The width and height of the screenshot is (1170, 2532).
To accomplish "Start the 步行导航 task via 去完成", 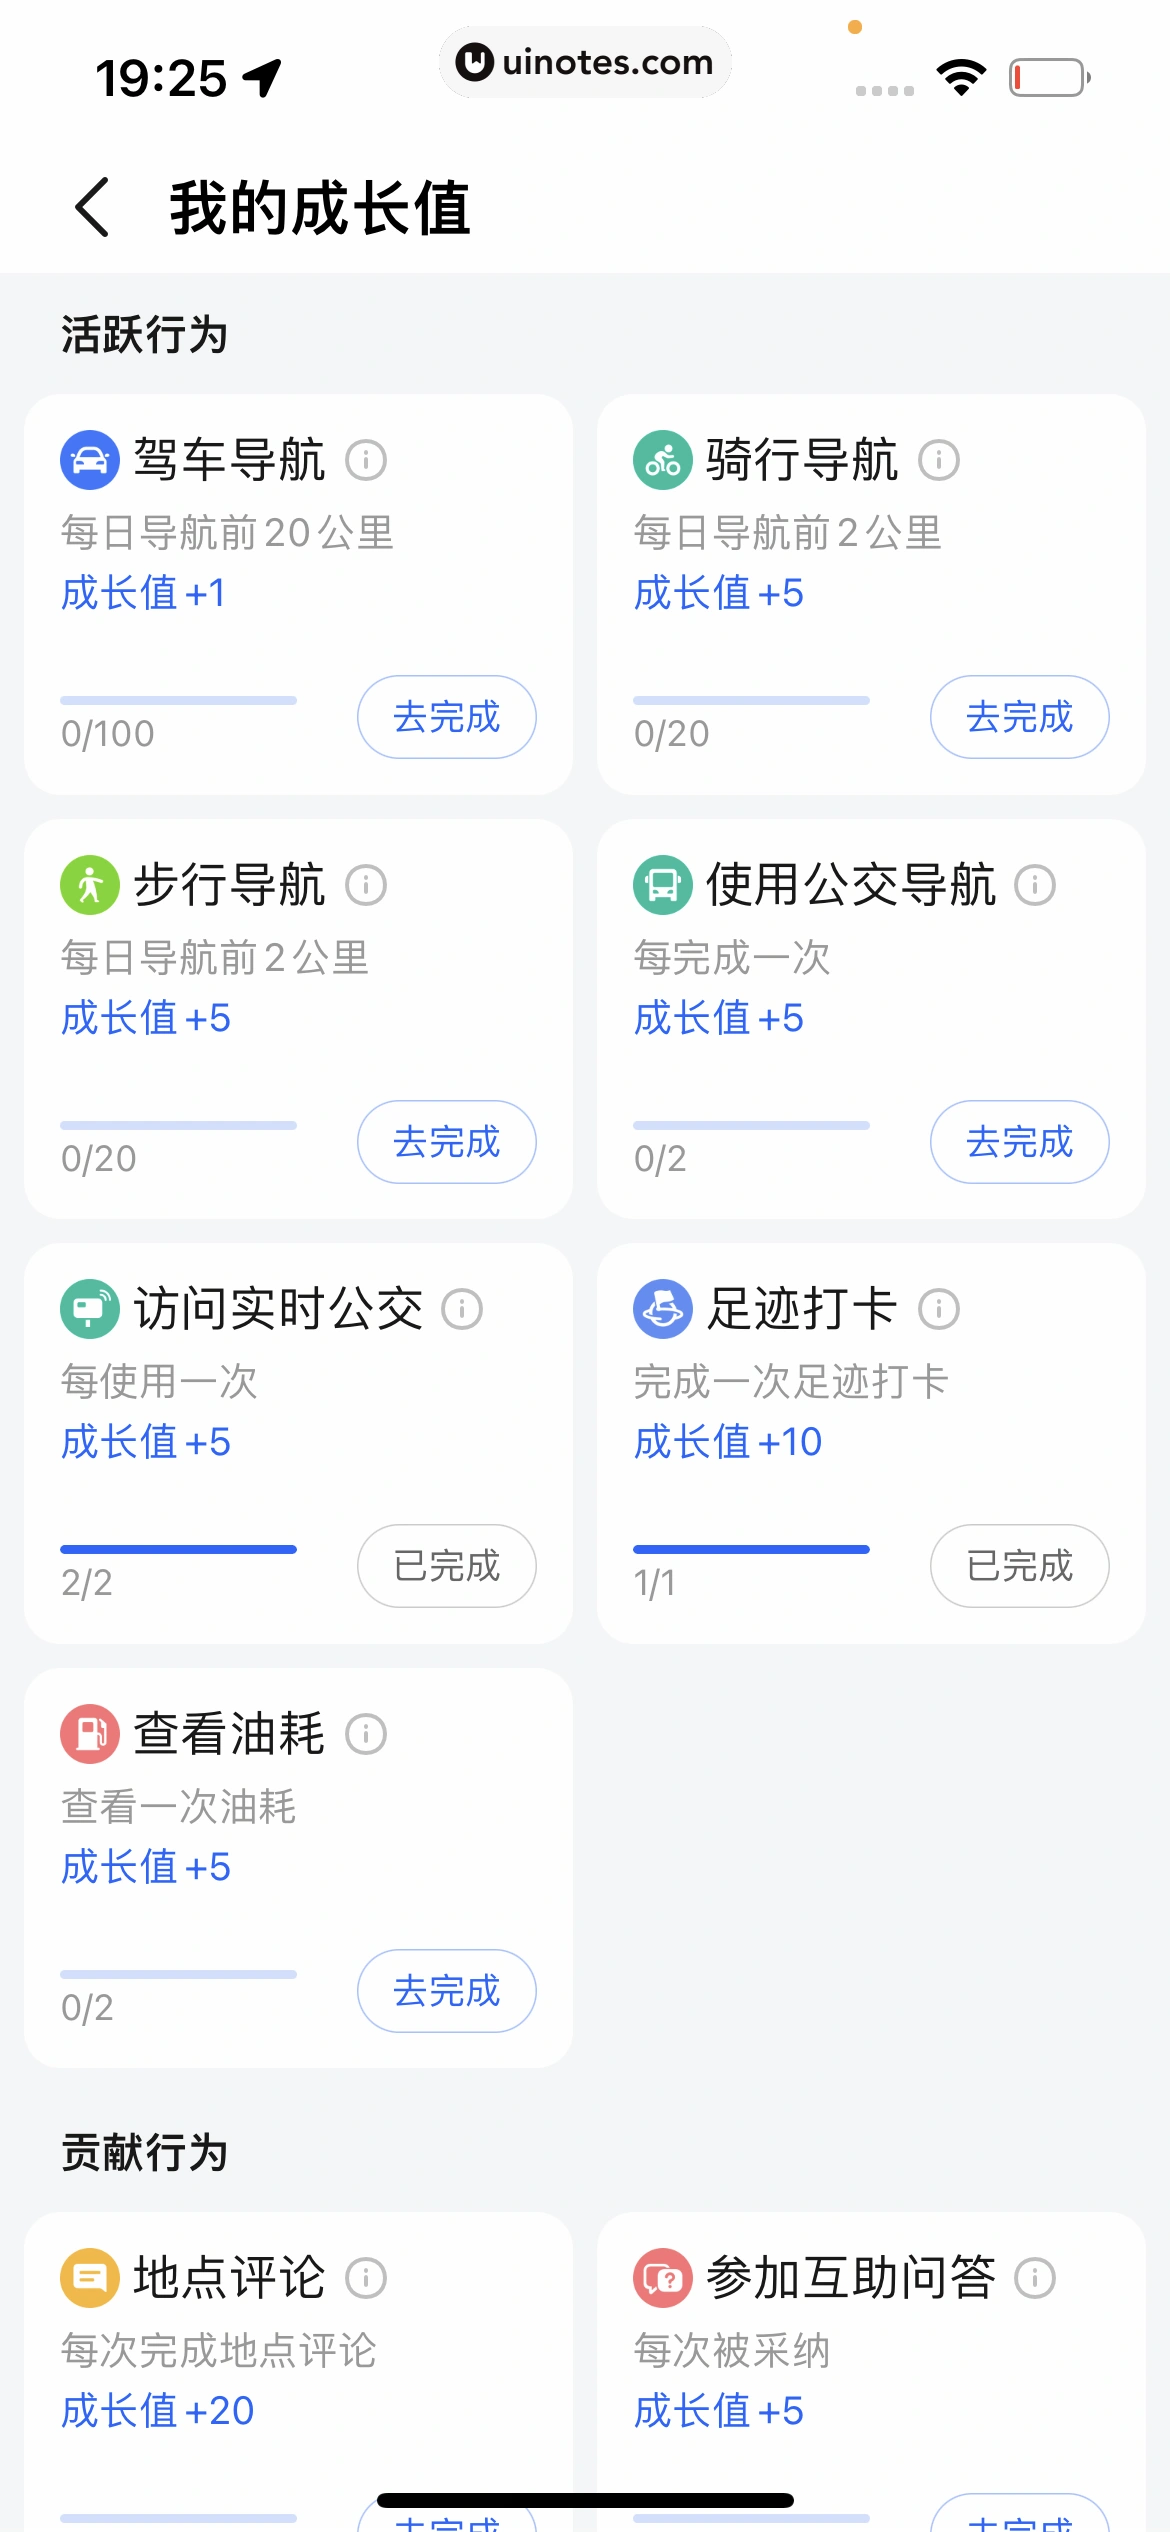I will (x=446, y=1142).
